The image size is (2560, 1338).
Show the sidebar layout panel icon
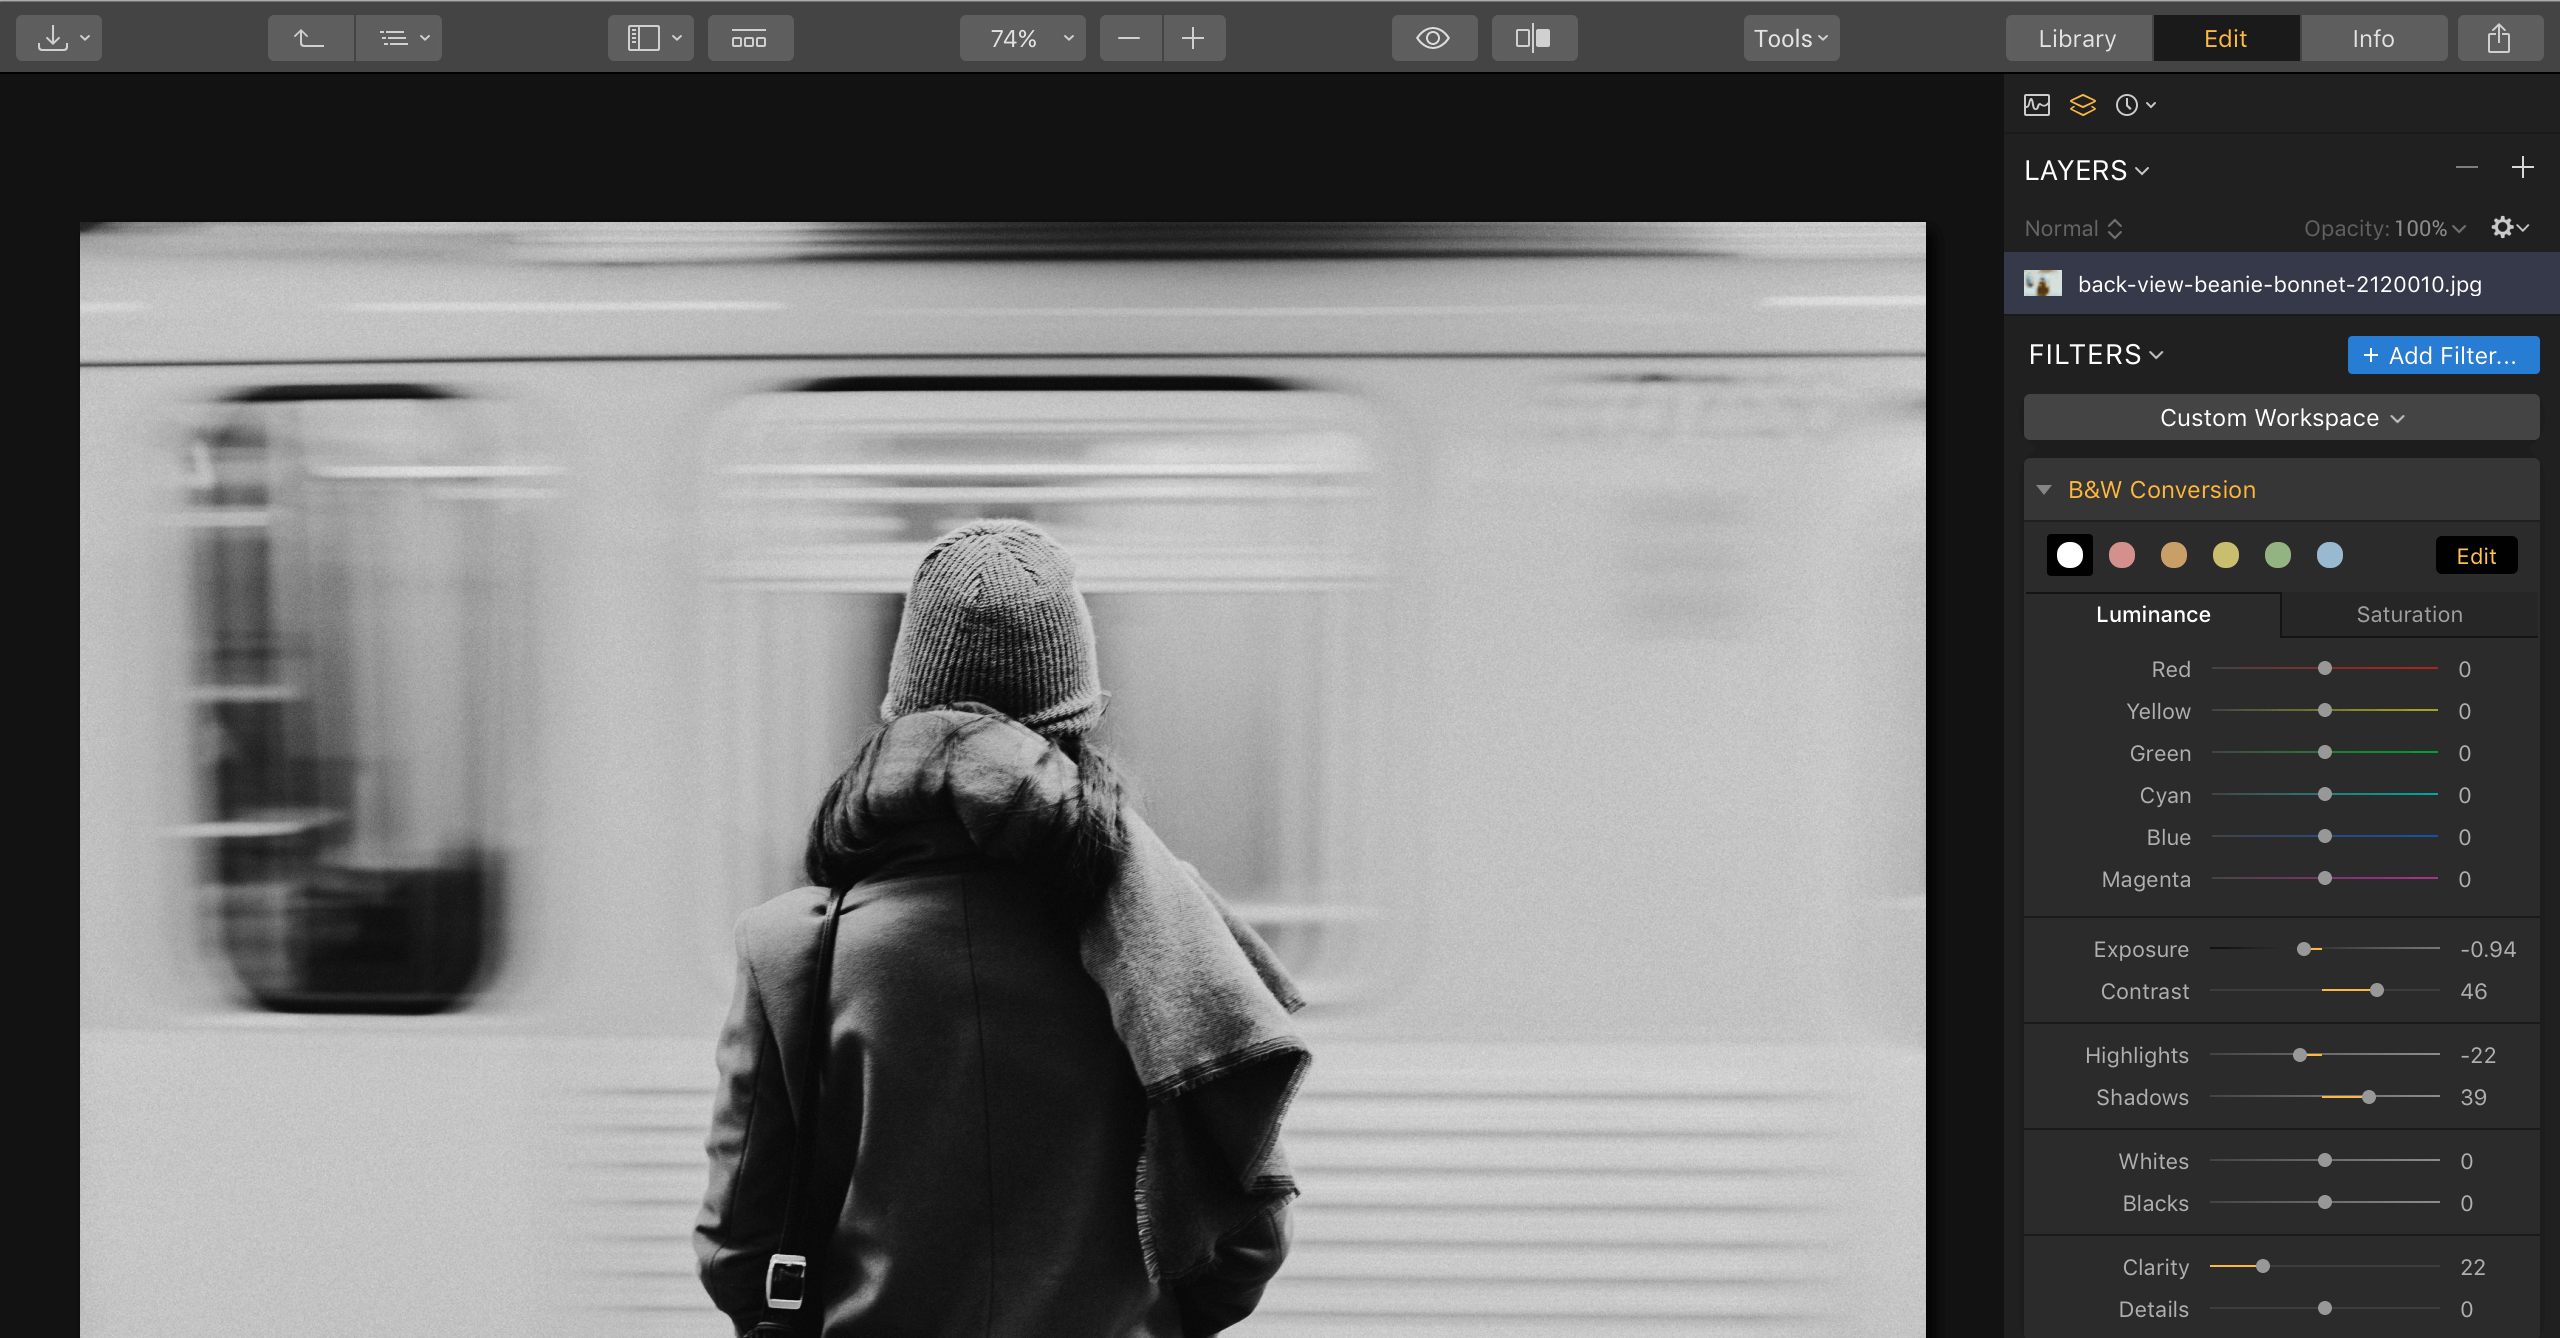tap(645, 37)
